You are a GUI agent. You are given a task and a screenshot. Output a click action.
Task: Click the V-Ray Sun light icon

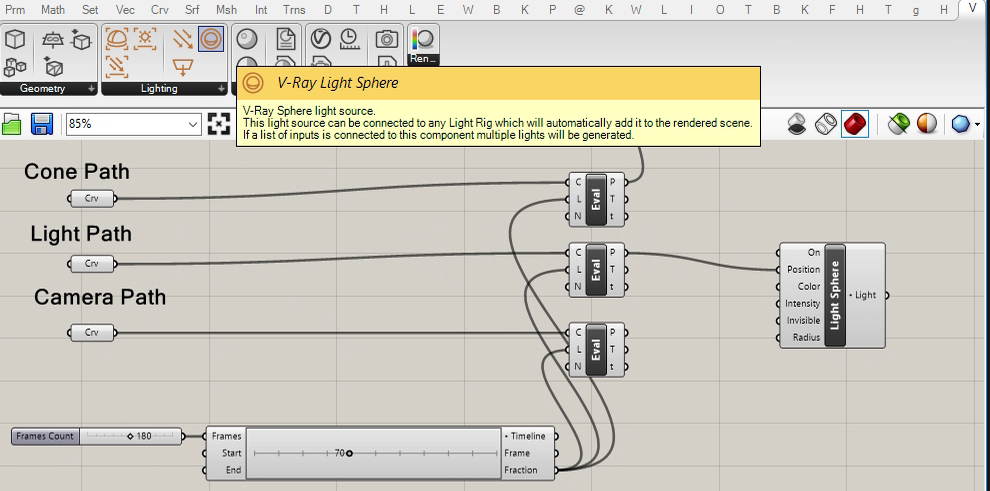tap(145, 38)
